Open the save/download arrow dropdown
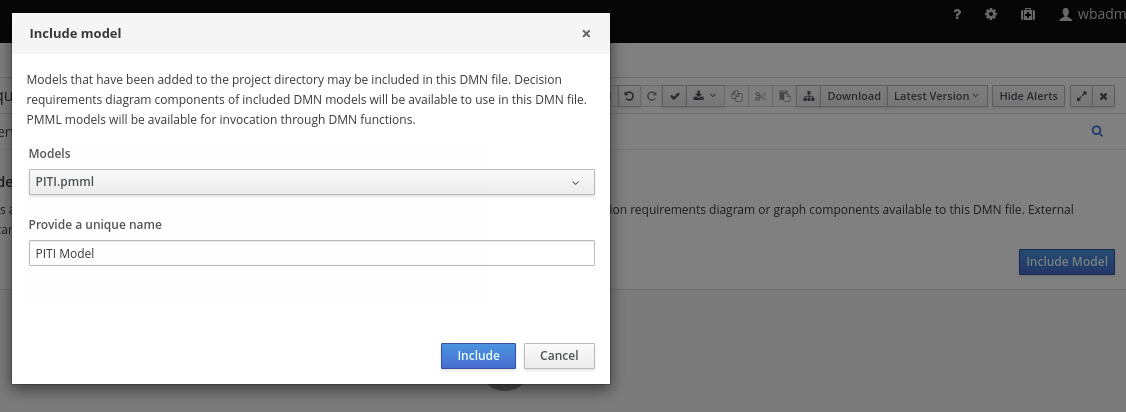 coord(704,96)
